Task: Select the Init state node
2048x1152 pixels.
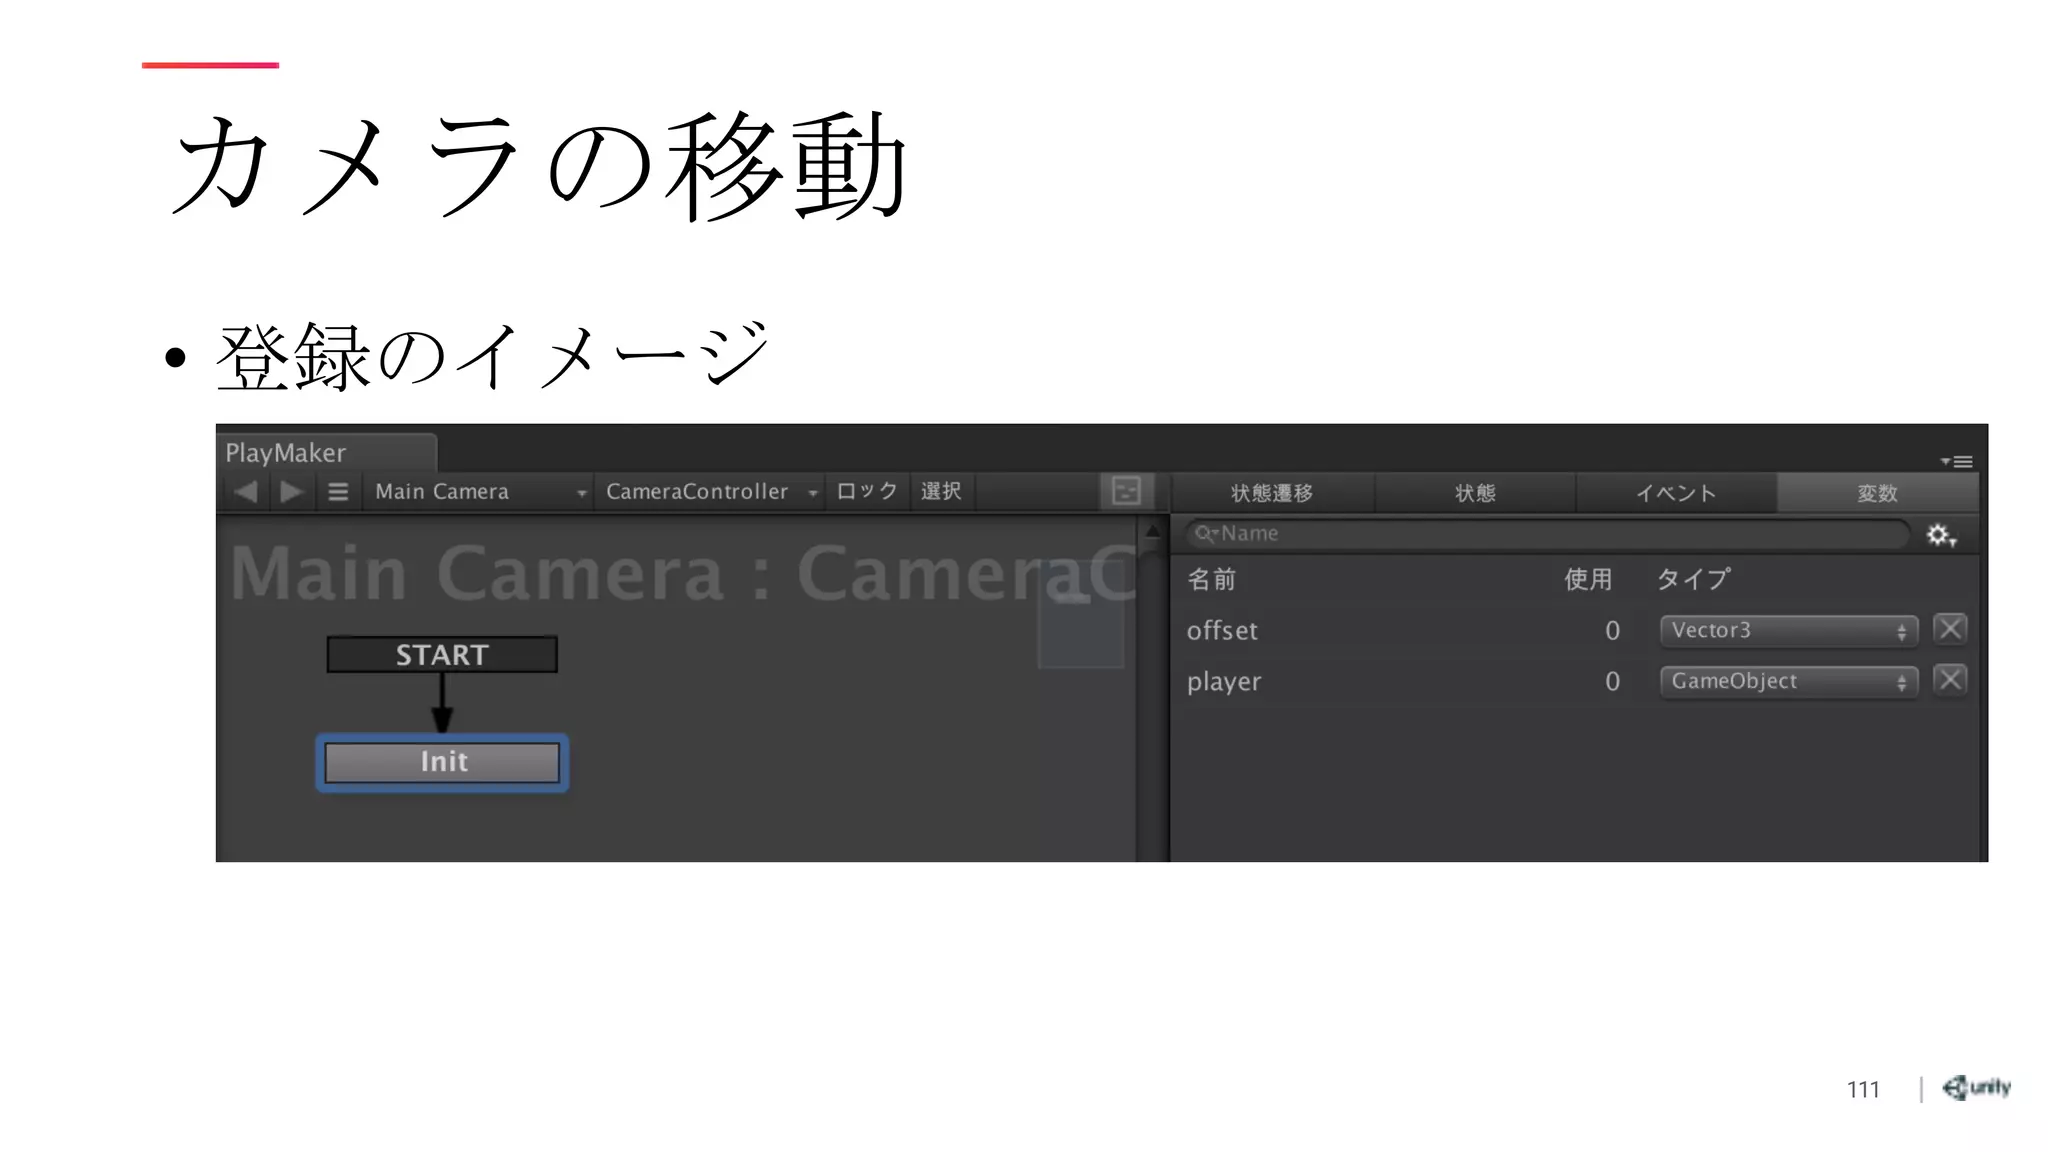Action: click(x=443, y=762)
